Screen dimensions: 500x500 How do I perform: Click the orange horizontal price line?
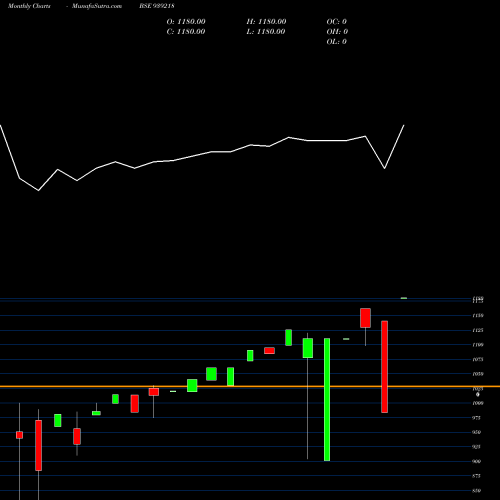pos(250,386)
